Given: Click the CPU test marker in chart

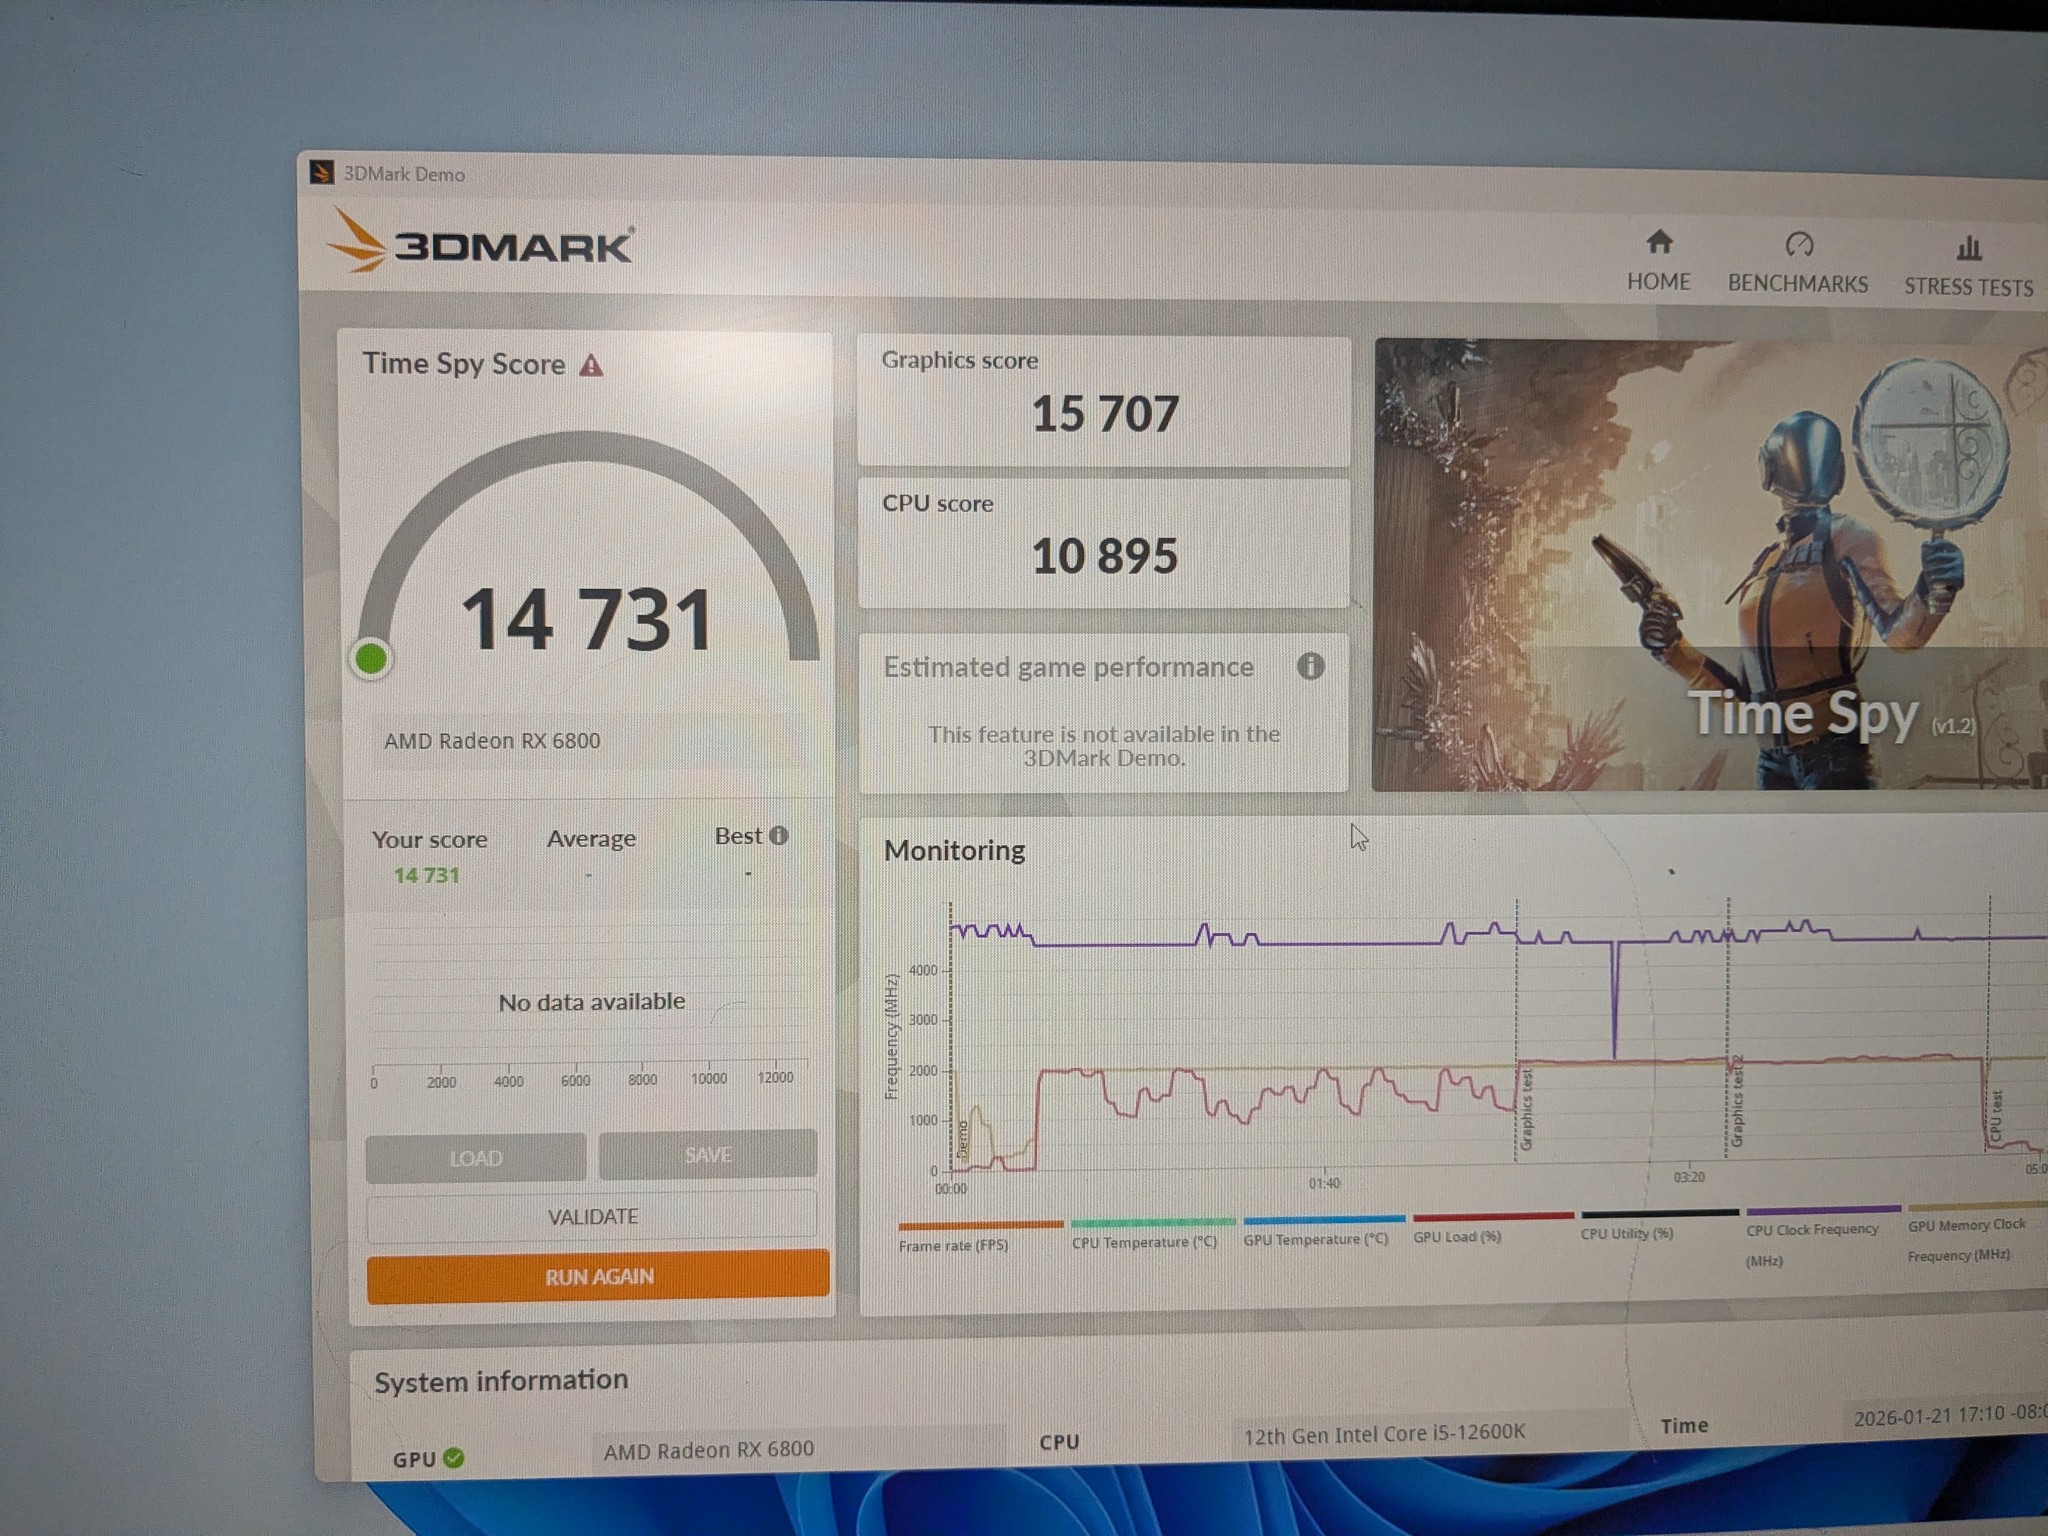Looking at the screenshot, I should 1996,1115.
